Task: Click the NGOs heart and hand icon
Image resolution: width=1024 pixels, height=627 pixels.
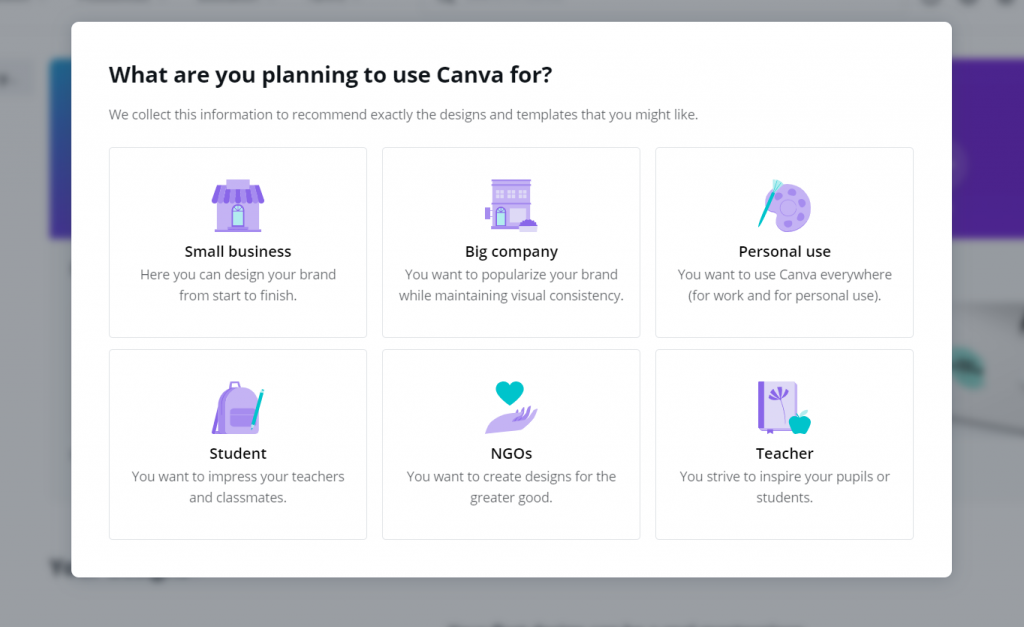Action: point(511,408)
